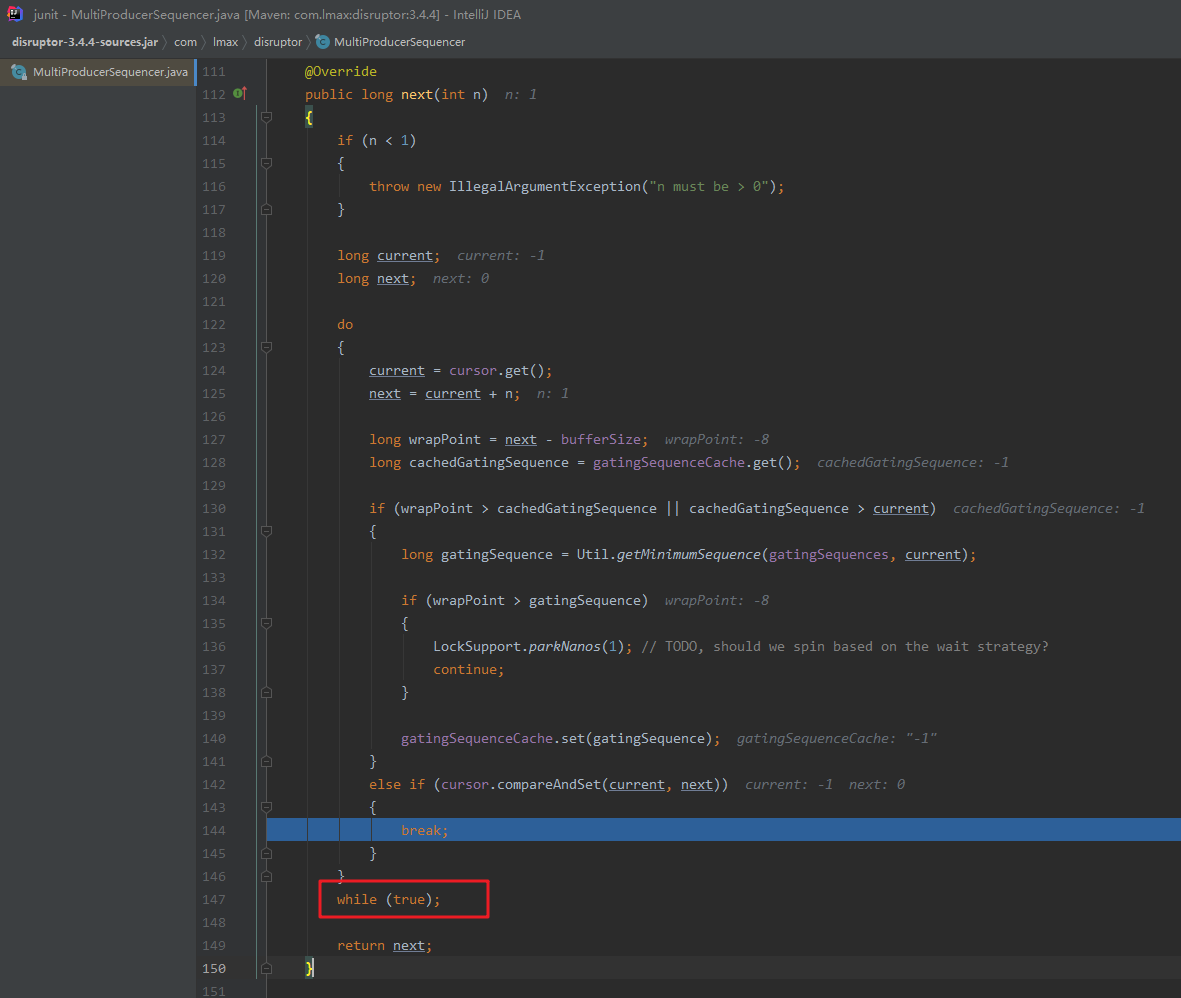
Task: Click line number 142 in the gutter
Action: pos(214,785)
